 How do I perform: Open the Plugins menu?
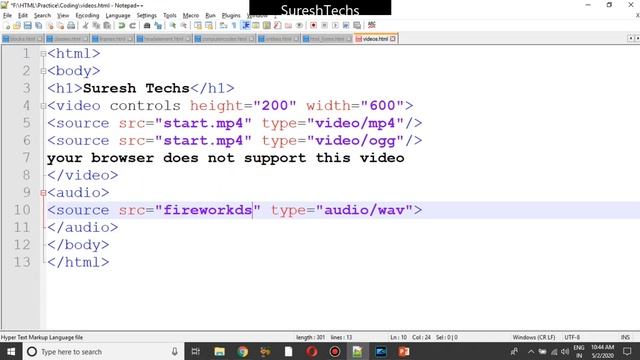231,16
